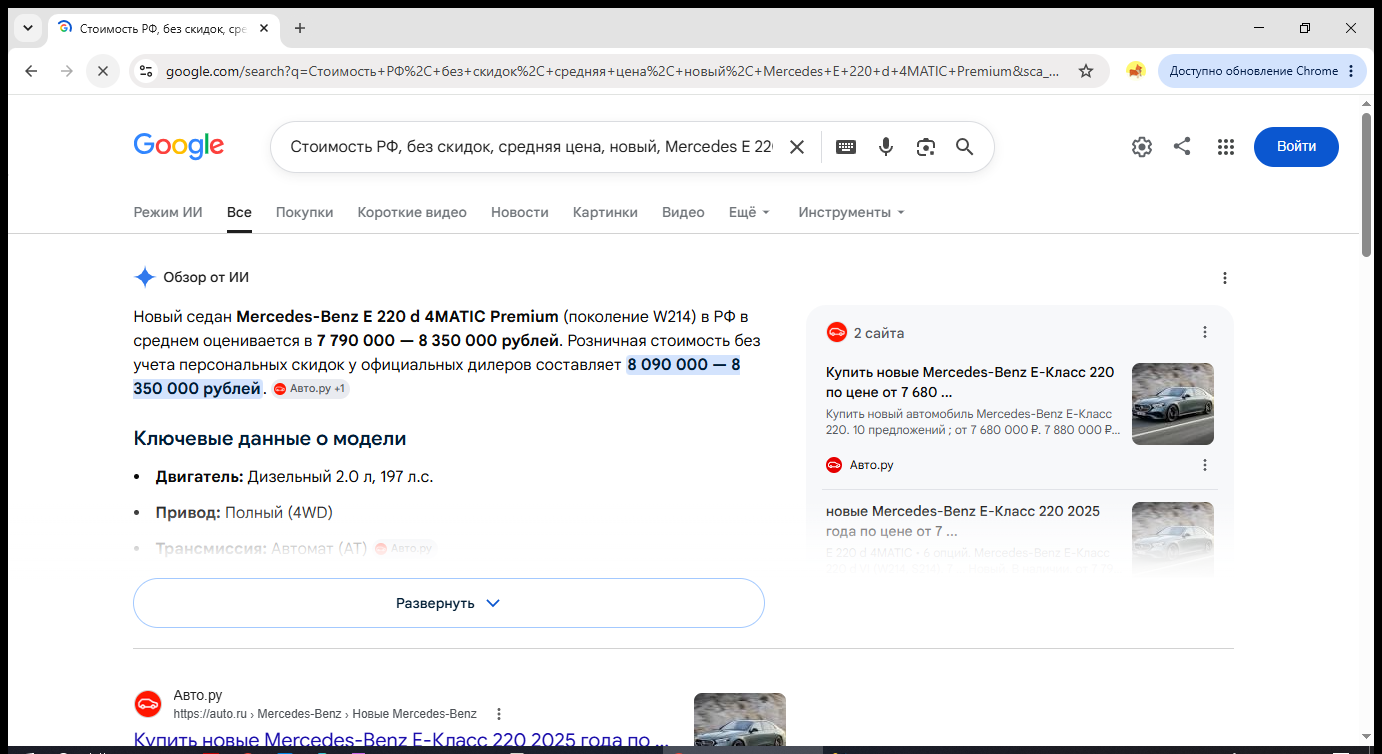Open a new browser tab
Image resolution: width=1382 pixels, height=754 pixels.
coord(300,28)
